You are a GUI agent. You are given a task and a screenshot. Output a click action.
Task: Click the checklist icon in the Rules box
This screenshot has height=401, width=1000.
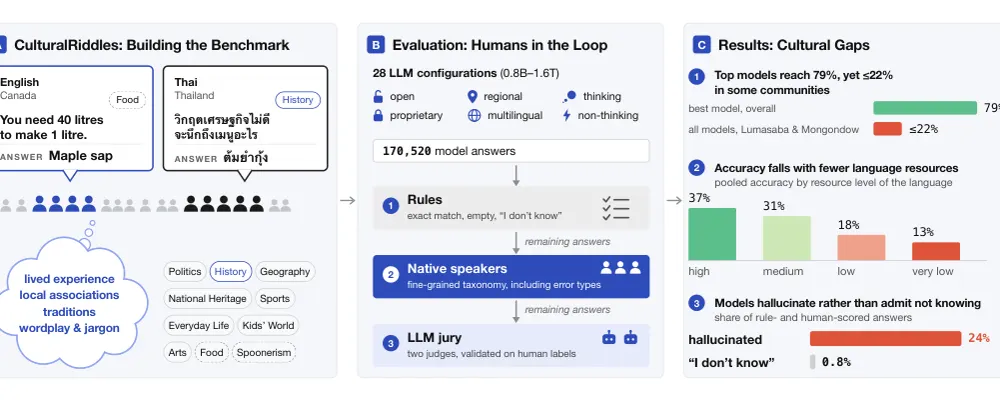tap(615, 208)
